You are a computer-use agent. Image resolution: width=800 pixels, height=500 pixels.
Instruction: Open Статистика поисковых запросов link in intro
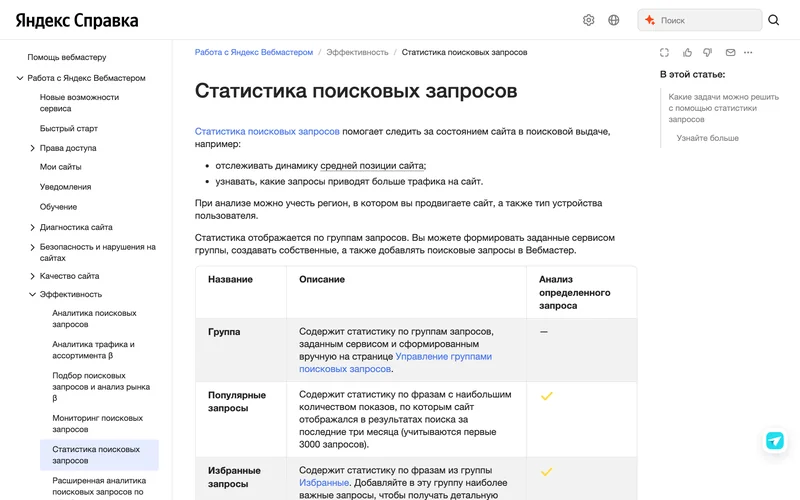pyautogui.click(x=267, y=131)
